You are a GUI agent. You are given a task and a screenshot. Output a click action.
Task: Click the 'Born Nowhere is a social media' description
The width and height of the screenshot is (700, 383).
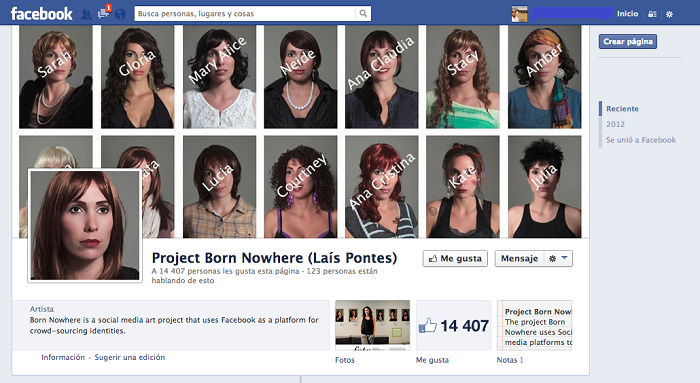[174, 325]
